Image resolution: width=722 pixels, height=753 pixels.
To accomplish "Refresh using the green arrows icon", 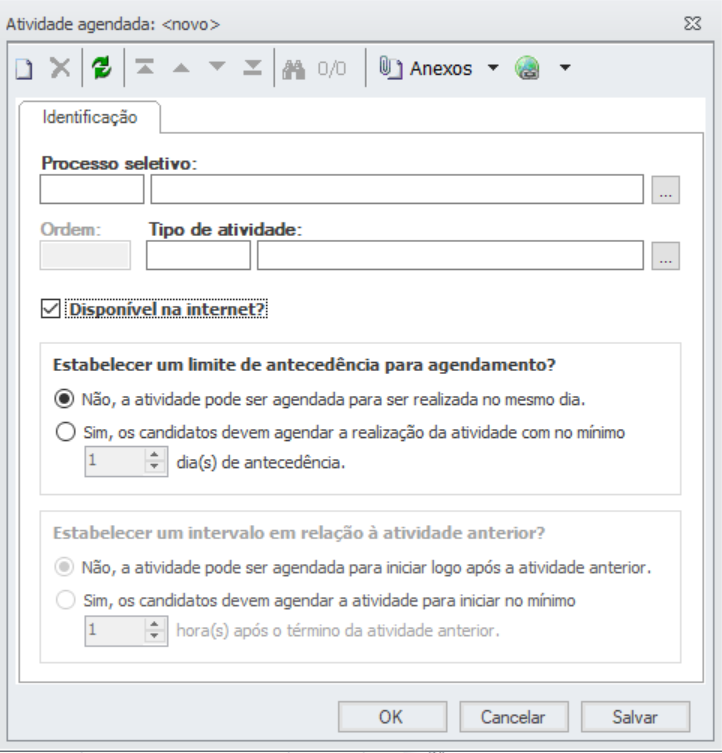I will click(x=102, y=68).
